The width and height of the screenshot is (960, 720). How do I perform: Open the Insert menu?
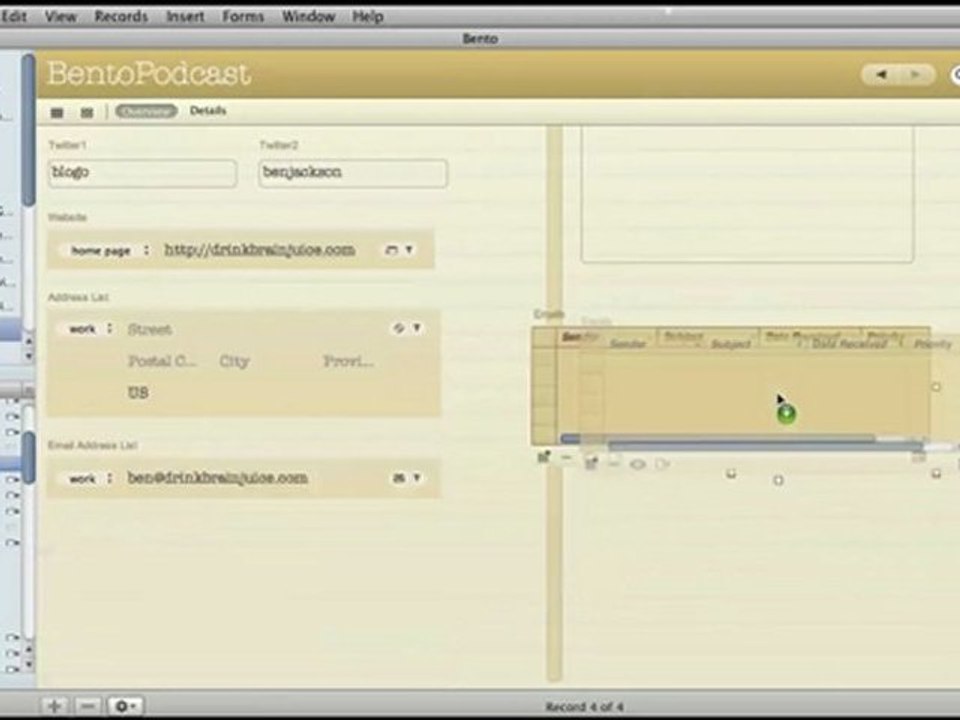[185, 17]
